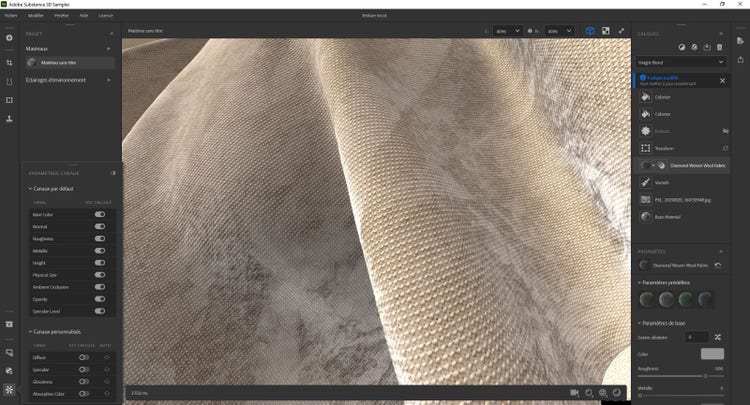Enable the Diffuse custom channel
The height and width of the screenshot is (405, 750).
click(x=84, y=357)
